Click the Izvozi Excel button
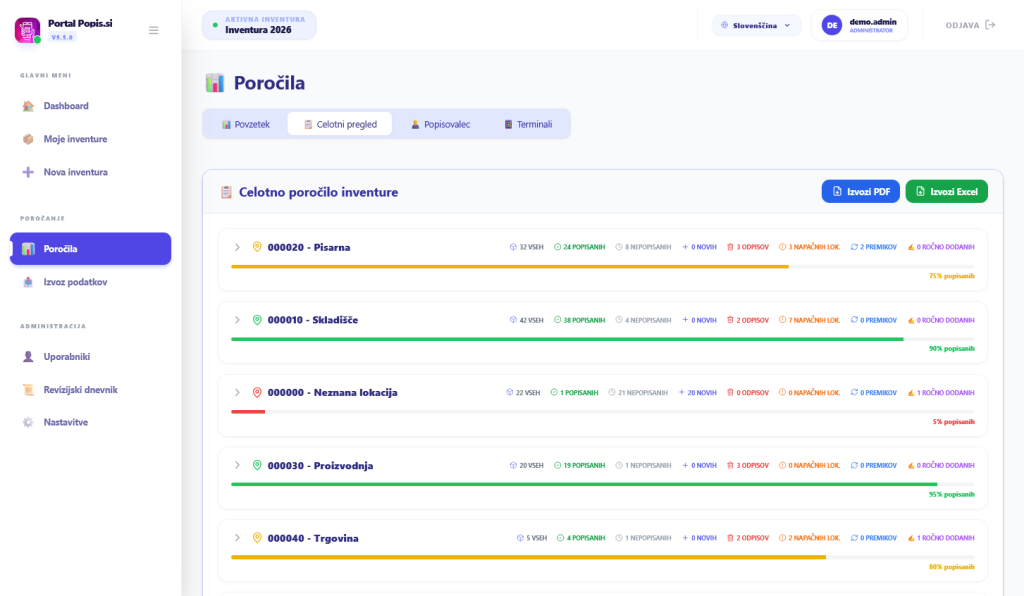This screenshot has height=596, width=1024. click(946, 192)
